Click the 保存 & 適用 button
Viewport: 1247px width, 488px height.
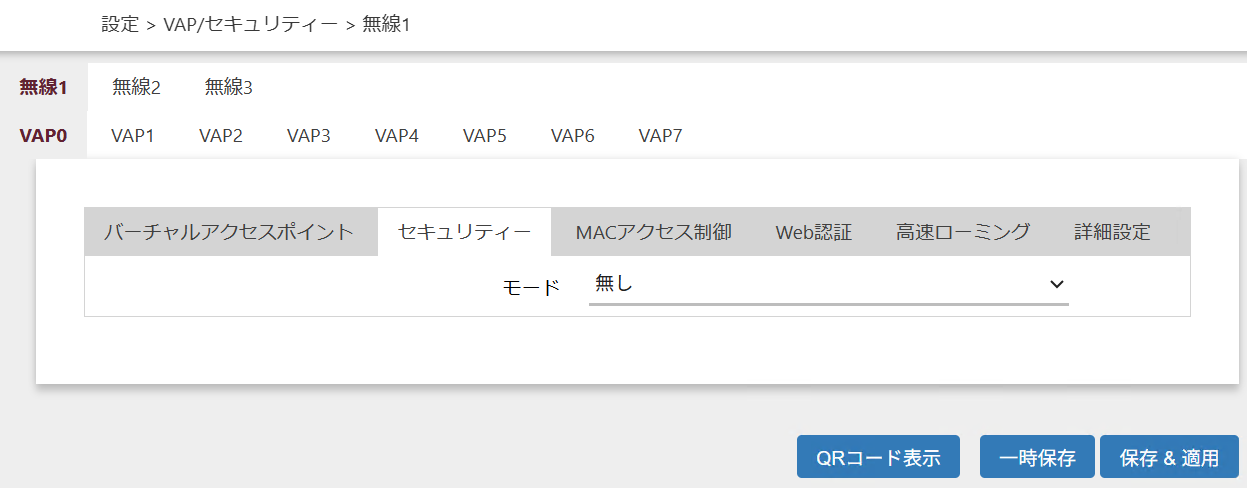[x=1170, y=458]
